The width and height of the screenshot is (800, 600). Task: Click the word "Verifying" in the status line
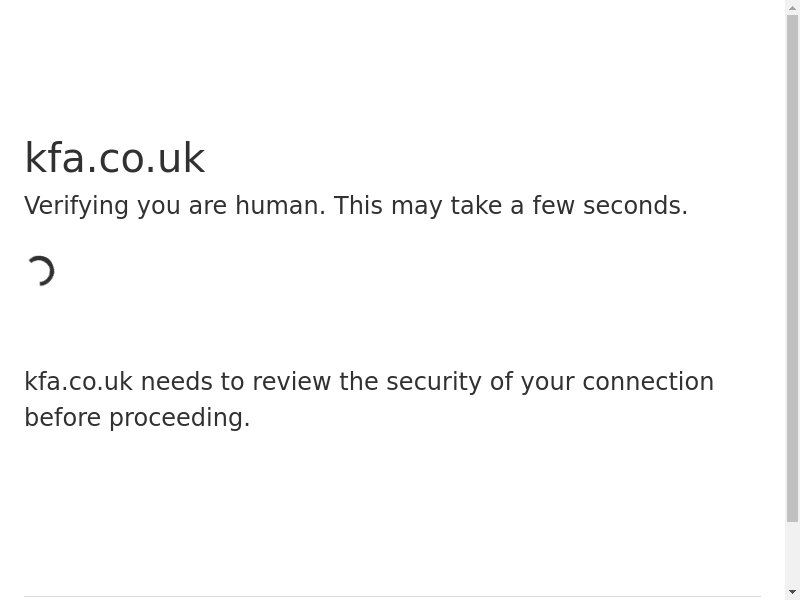pyautogui.click(x=76, y=206)
